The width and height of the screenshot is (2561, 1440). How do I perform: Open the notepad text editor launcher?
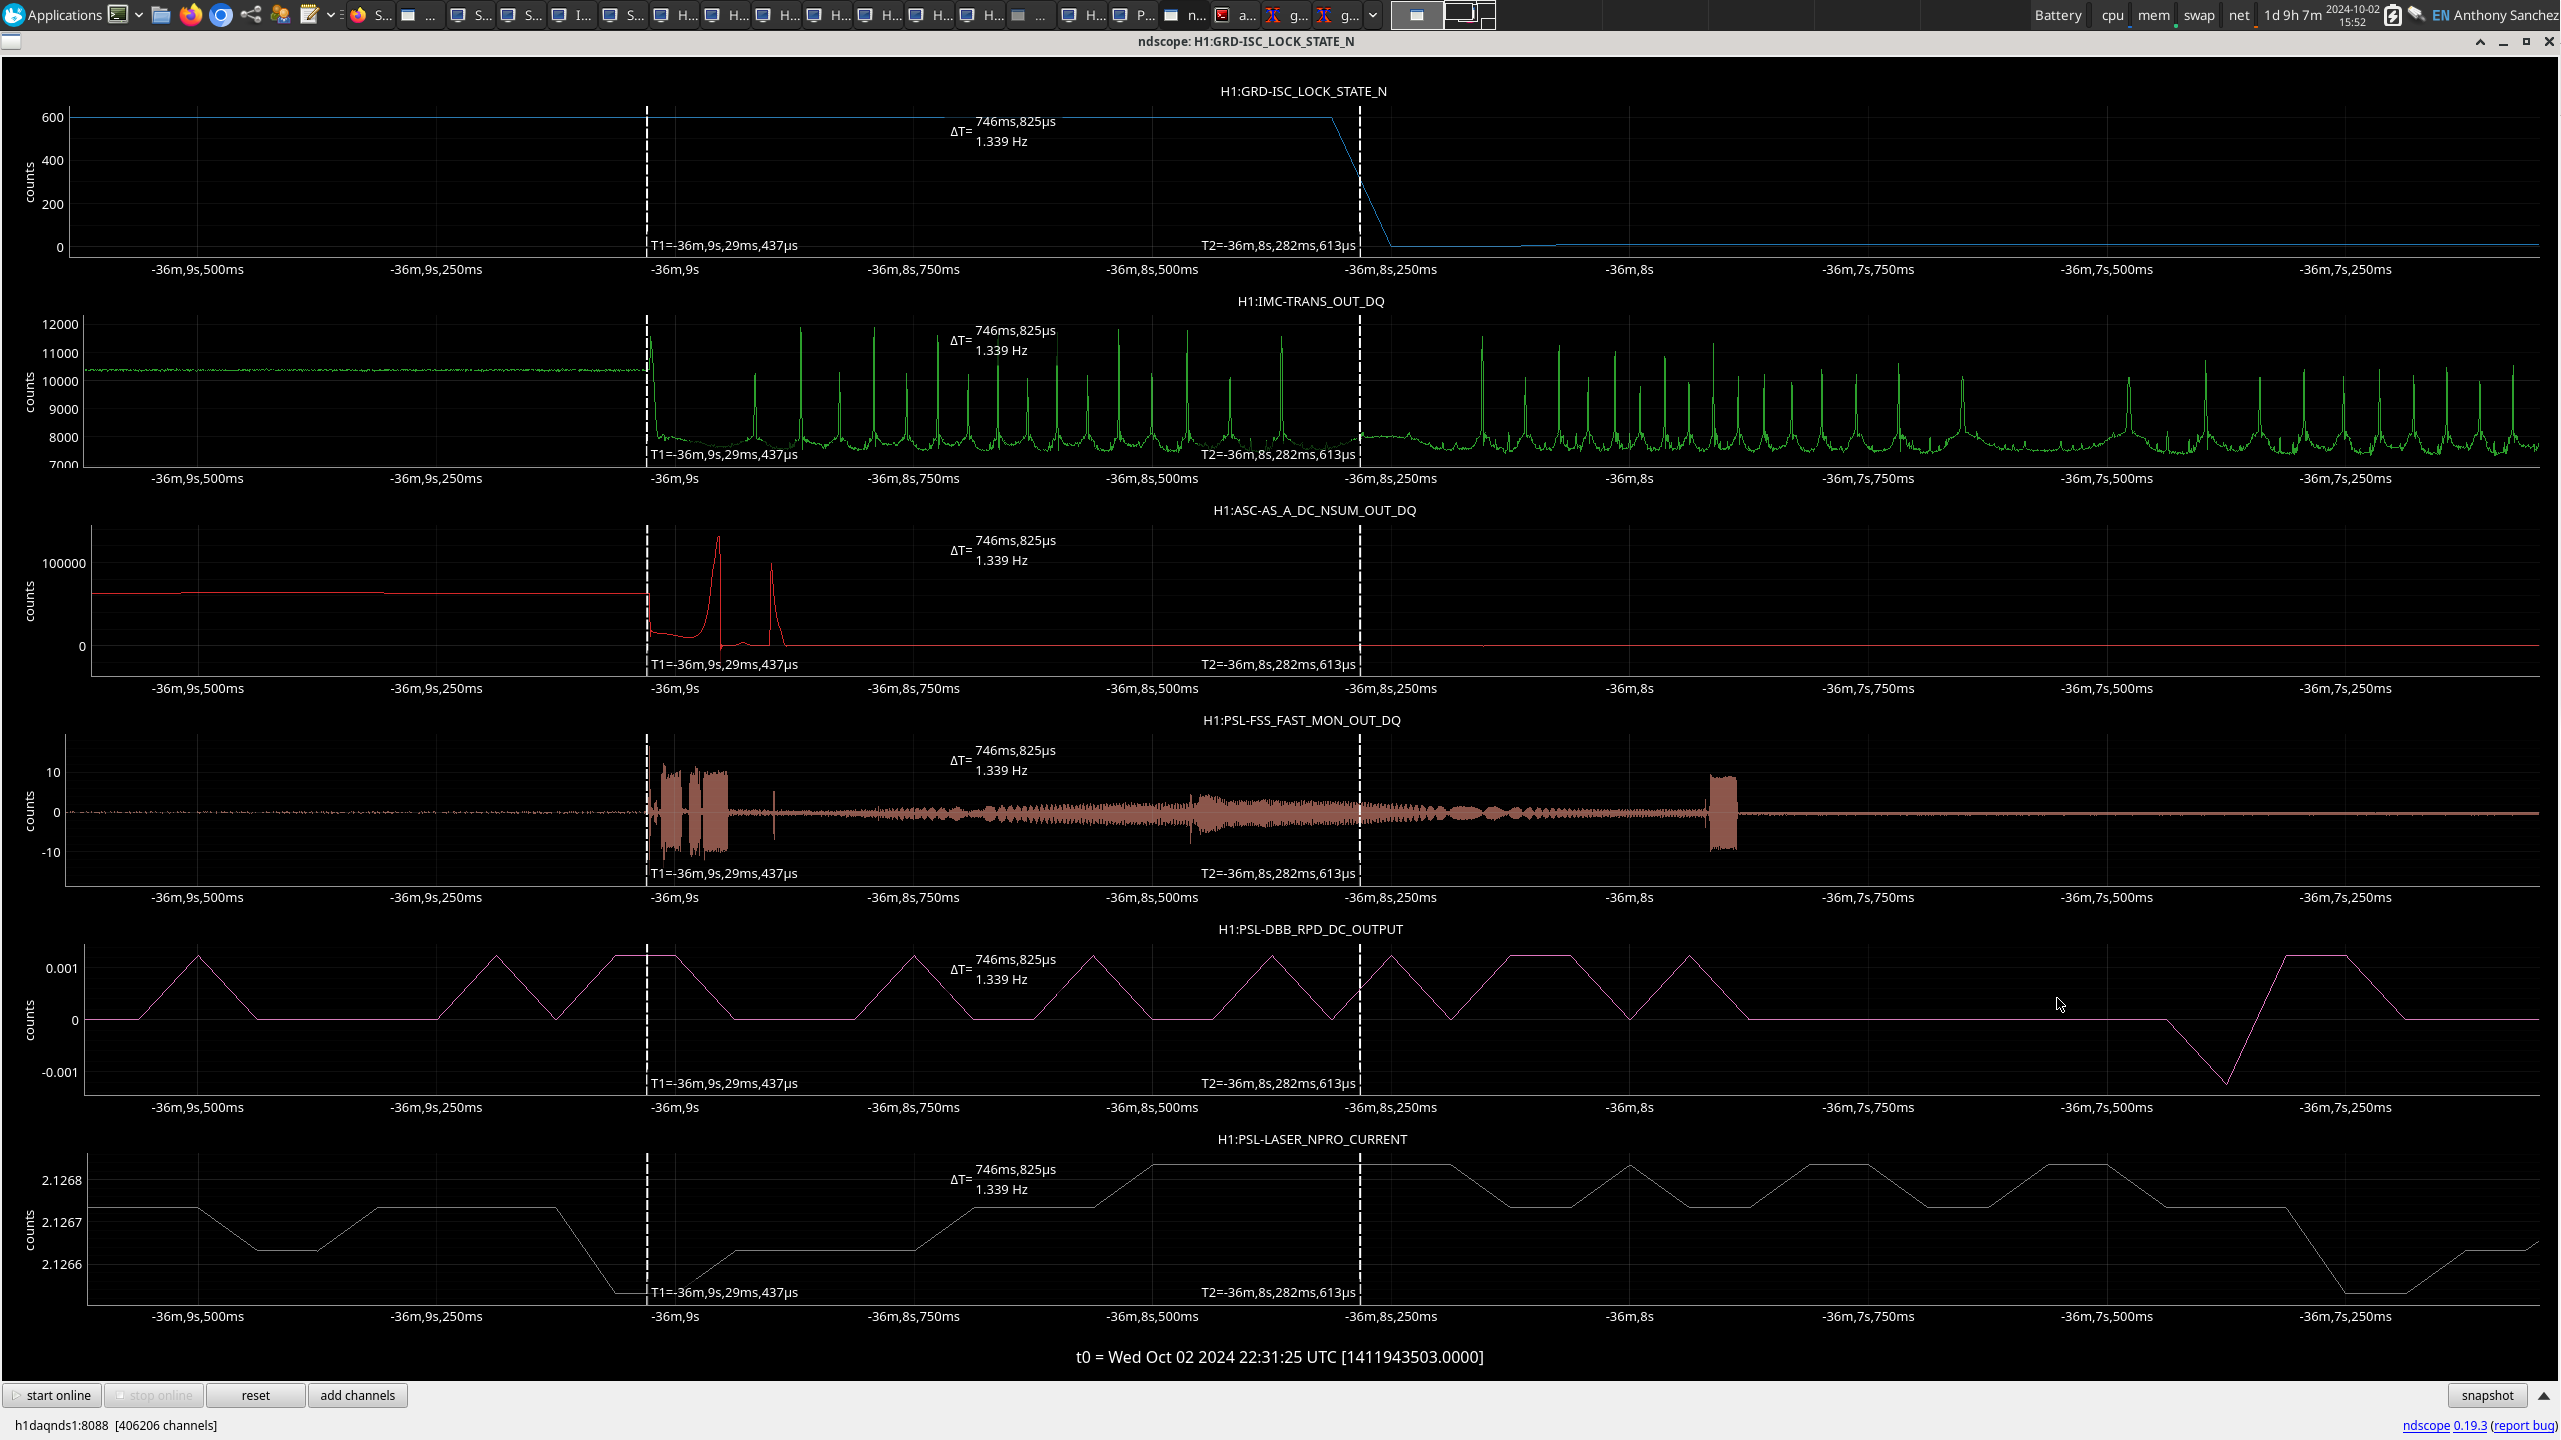tap(310, 15)
